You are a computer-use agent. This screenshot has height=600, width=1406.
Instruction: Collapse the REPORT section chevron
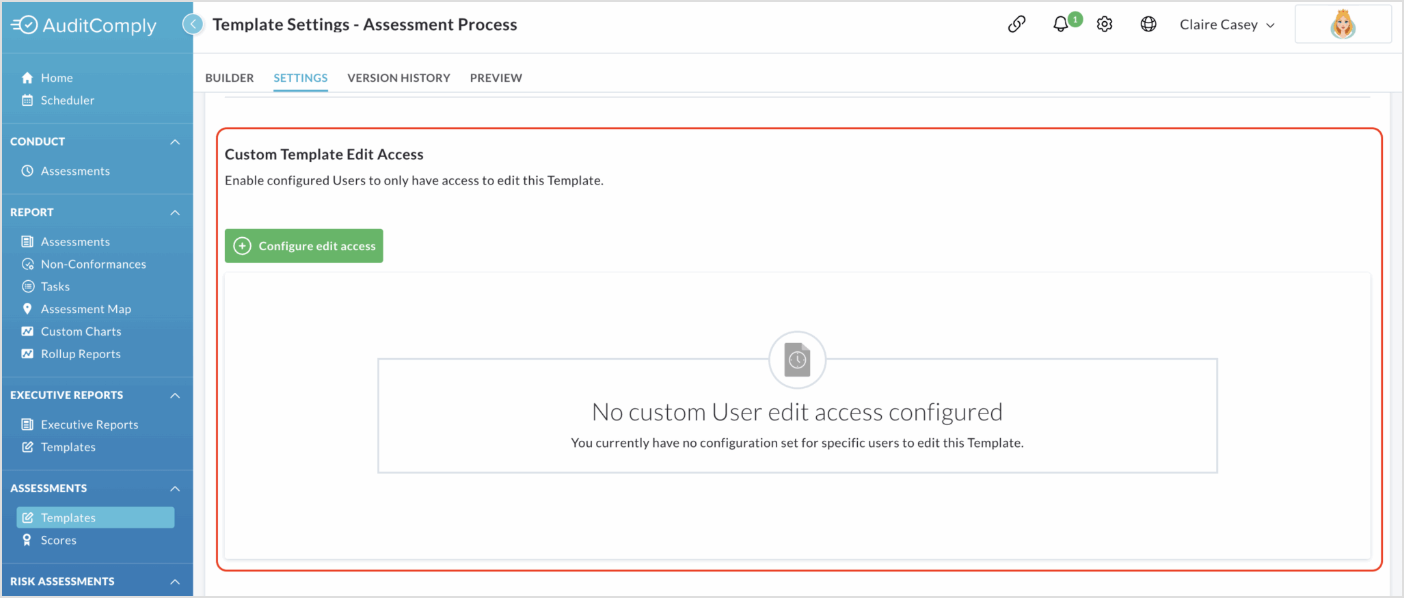175,212
